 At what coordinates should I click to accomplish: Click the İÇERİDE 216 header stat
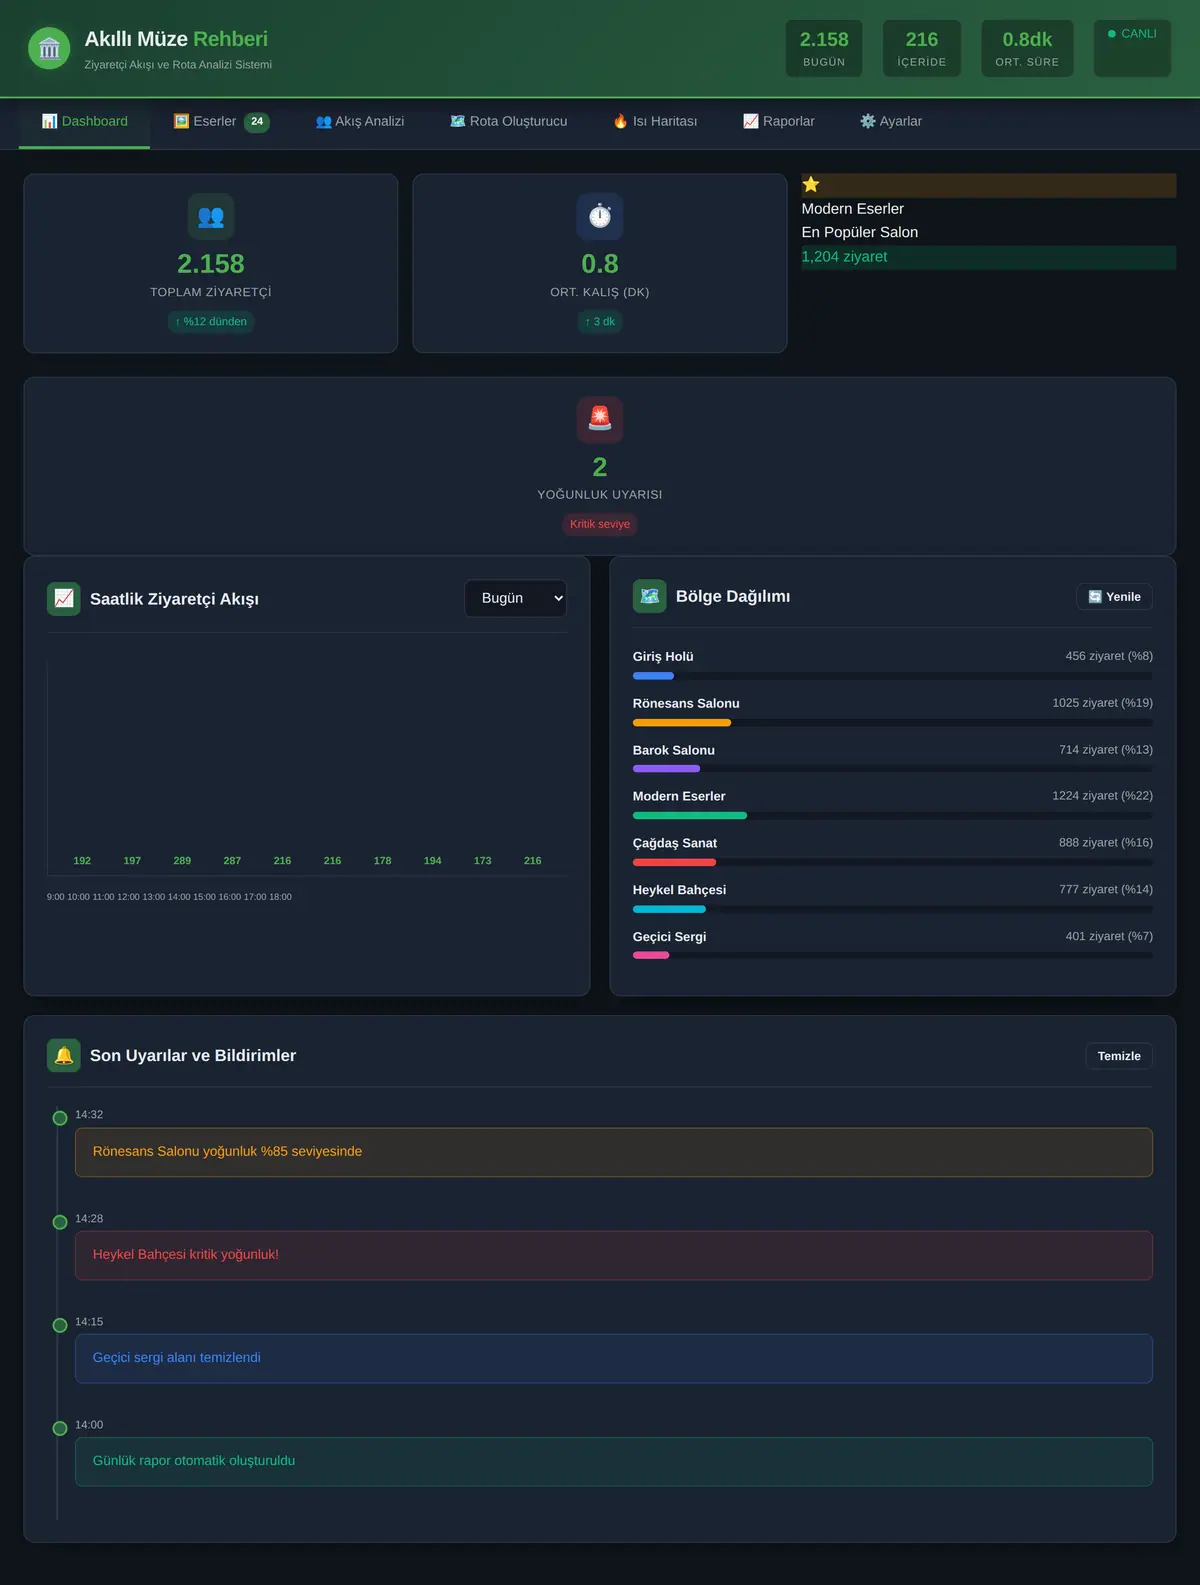pyautogui.click(x=922, y=49)
